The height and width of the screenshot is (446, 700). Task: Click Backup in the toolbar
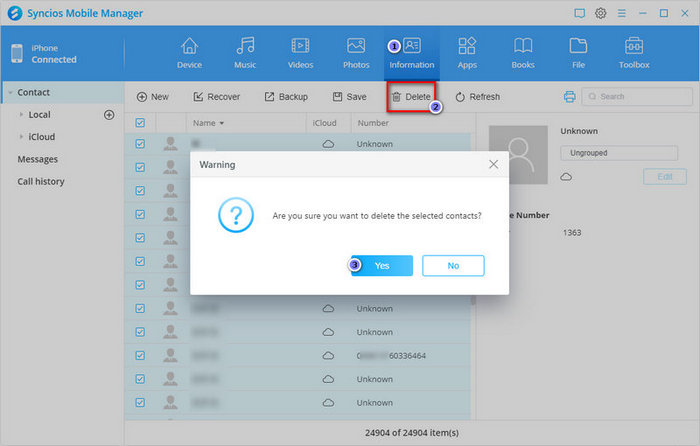(x=286, y=97)
